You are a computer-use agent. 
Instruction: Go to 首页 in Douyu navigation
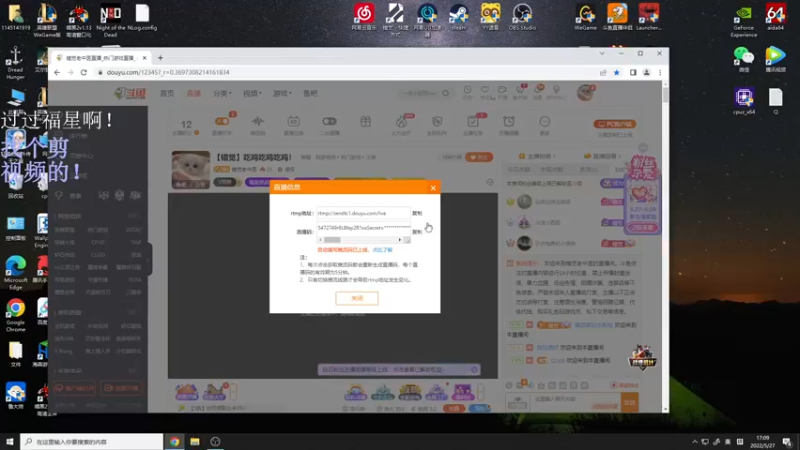tap(167, 93)
